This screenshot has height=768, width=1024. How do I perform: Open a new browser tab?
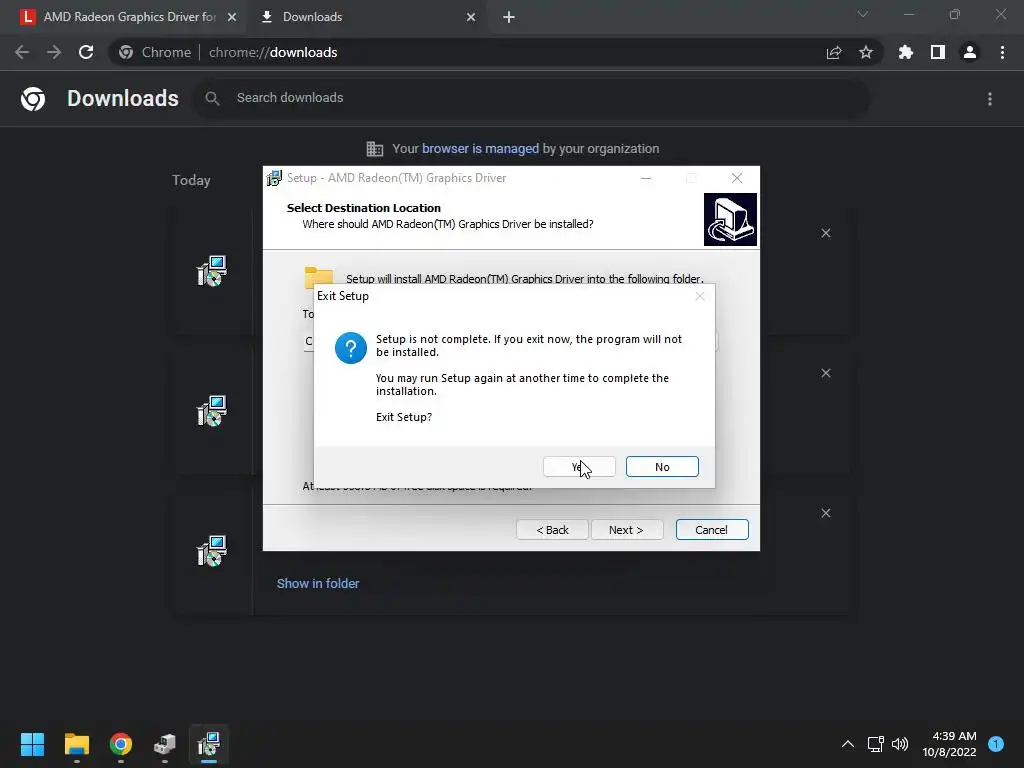click(x=509, y=17)
